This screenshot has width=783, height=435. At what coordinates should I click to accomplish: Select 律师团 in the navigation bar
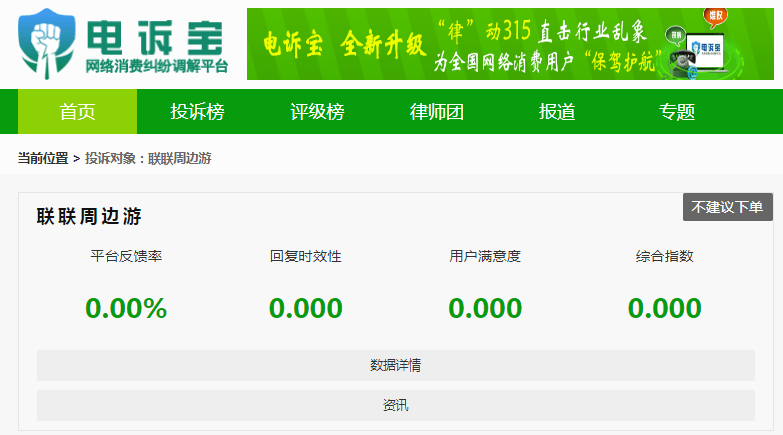437,111
